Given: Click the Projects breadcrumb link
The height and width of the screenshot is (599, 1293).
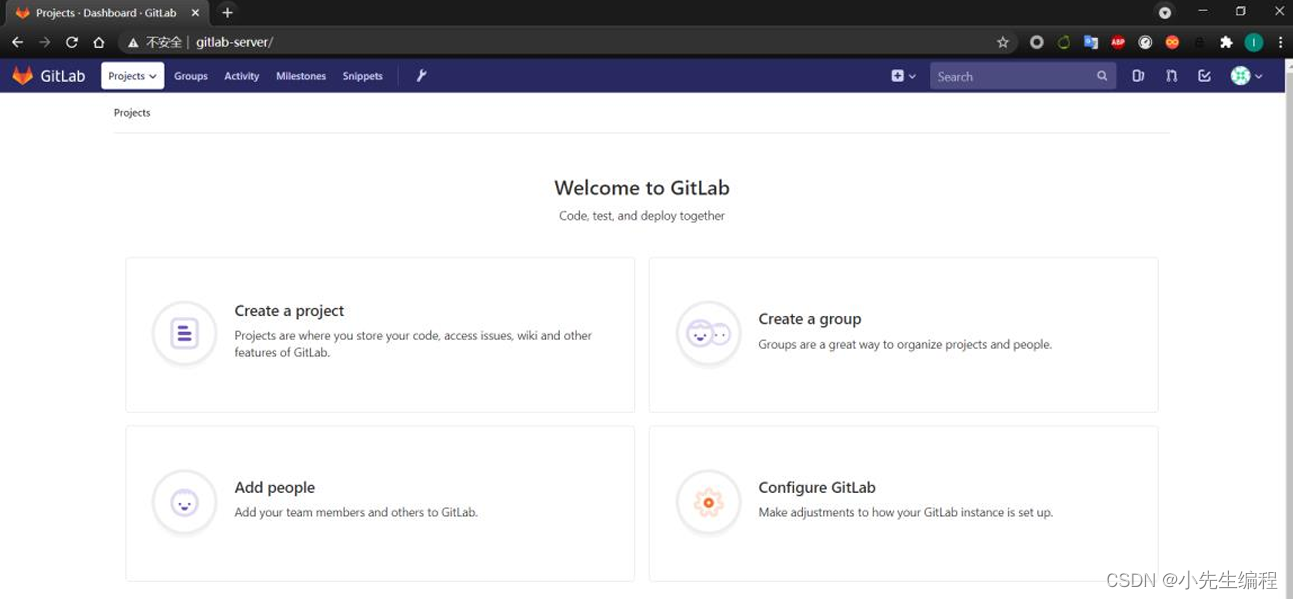Looking at the screenshot, I should click(132, 113).
